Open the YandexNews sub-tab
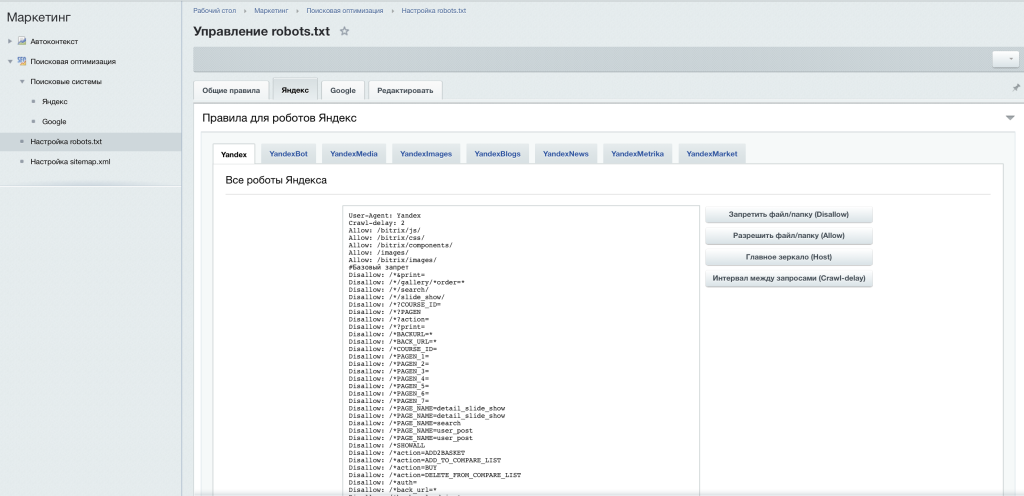The image size is (1024, 496). pos(566,154)
